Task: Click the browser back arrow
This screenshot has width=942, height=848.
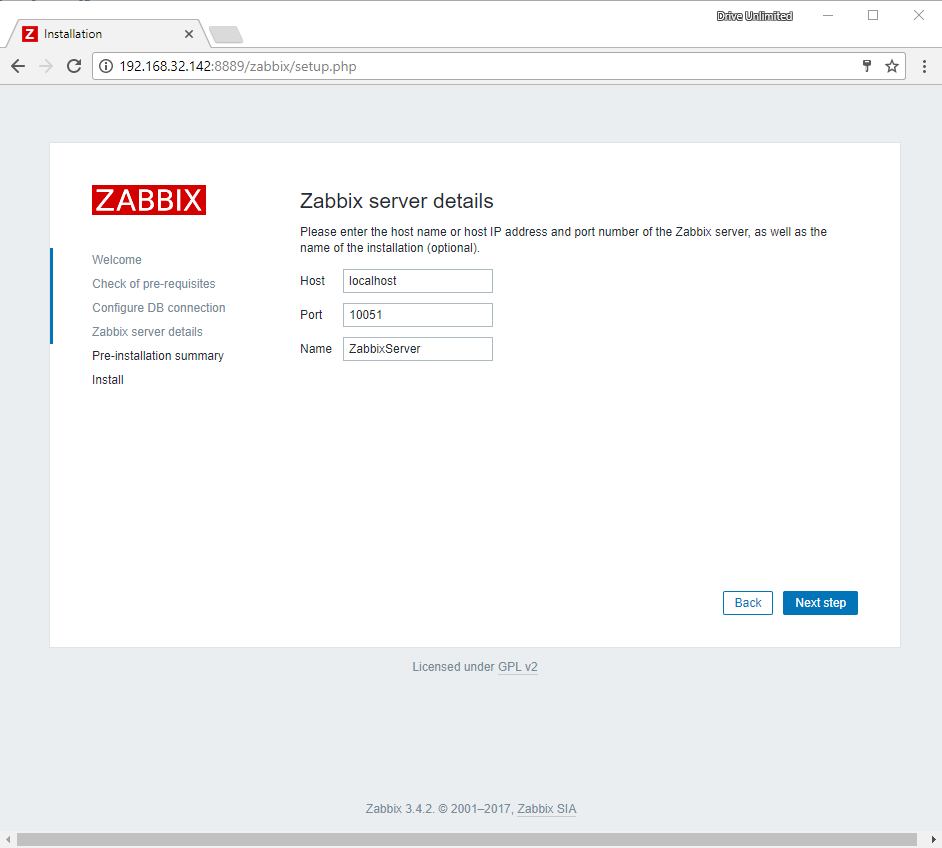Action: point(18,66)
